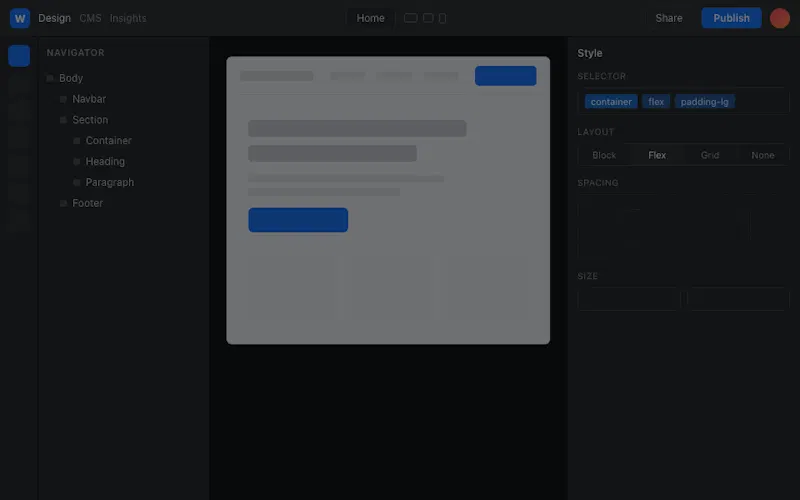This screenshot has height=500, width=800.
Task: Click the Share button
Action: pyautogui.click(x=669, y=18)
